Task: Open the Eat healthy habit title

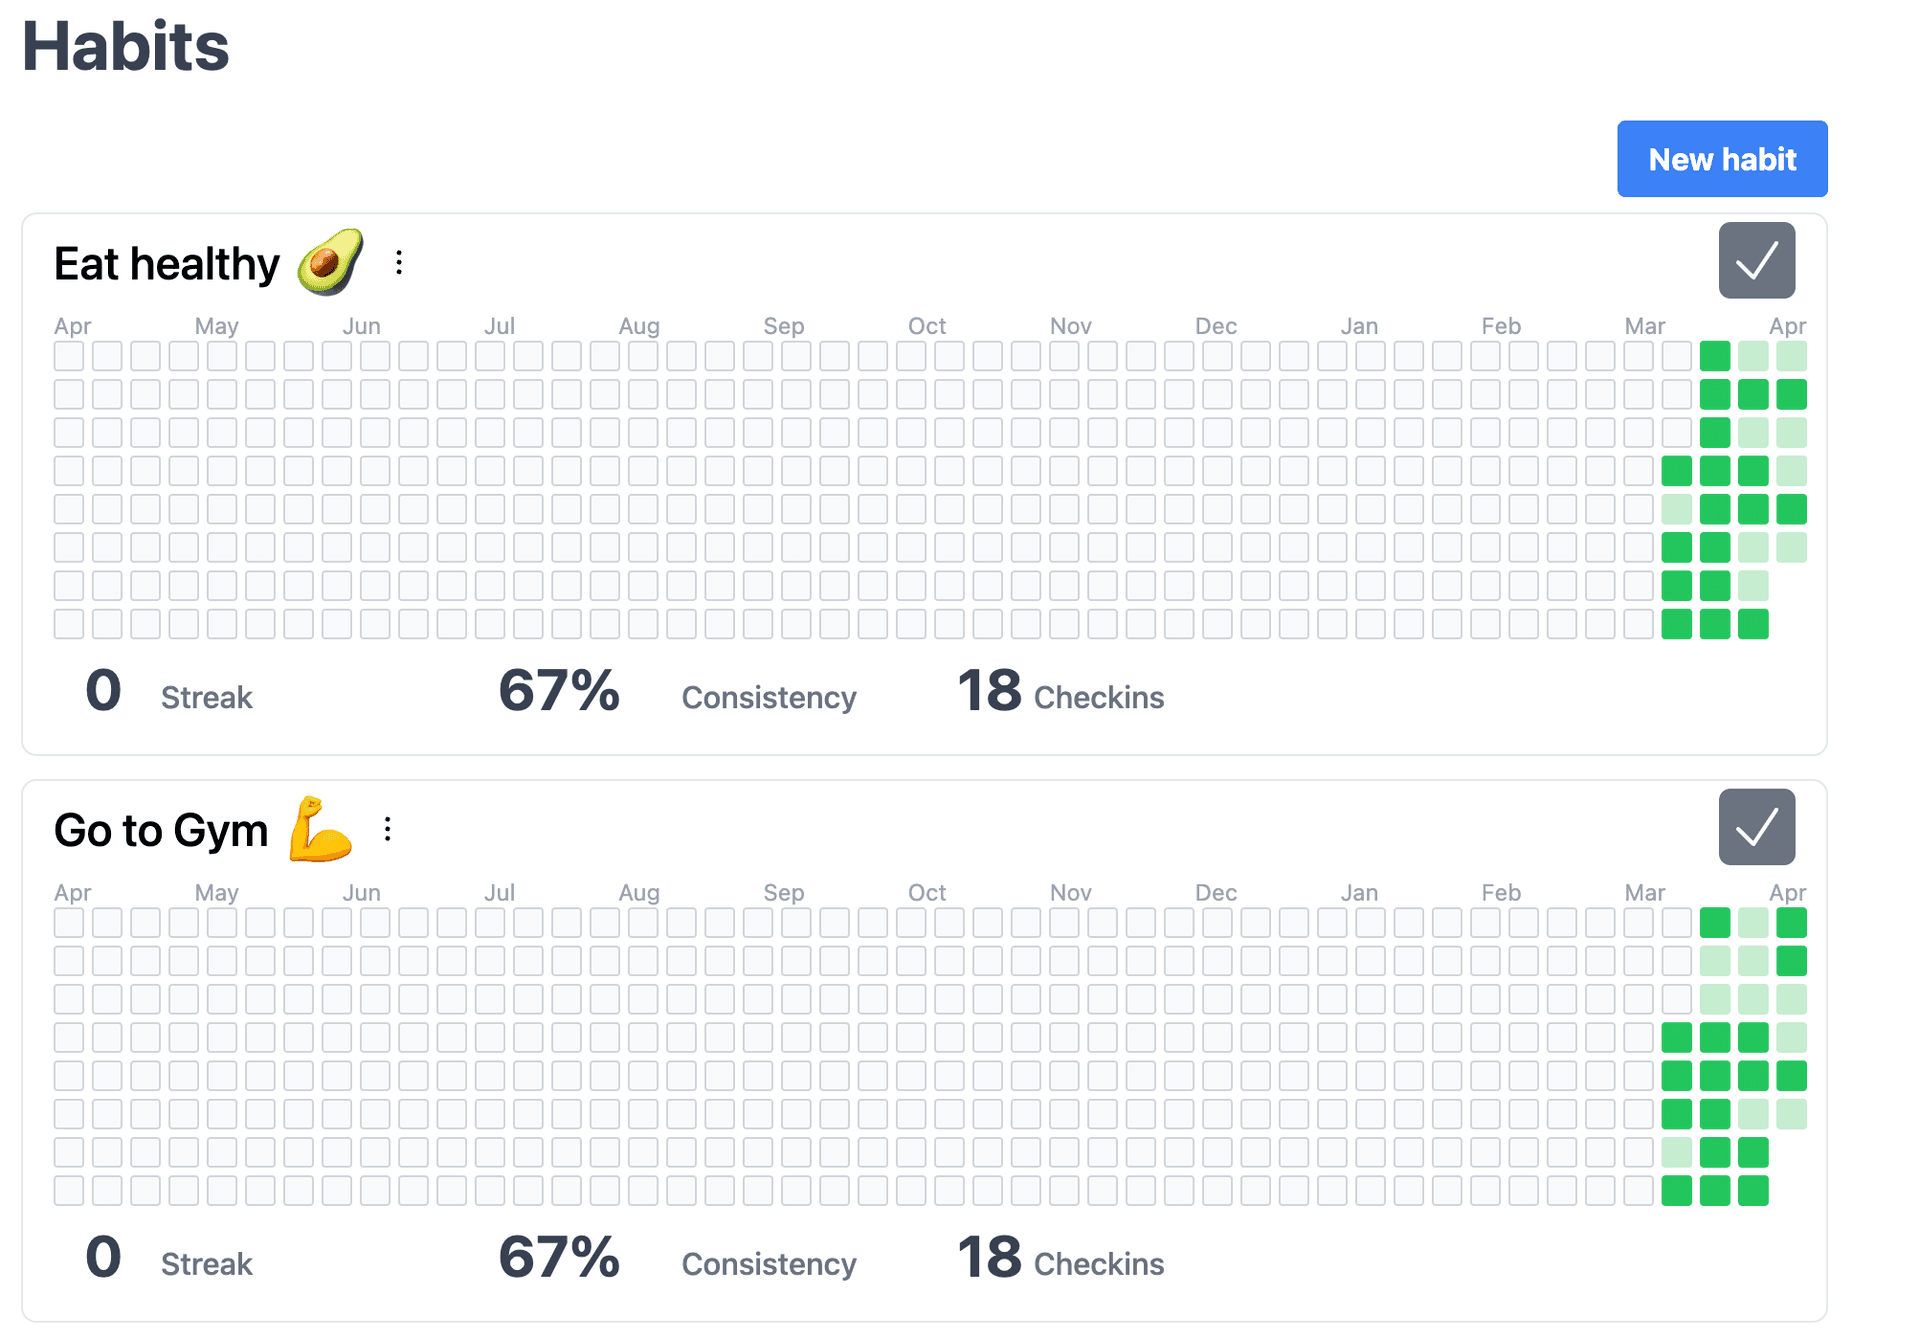Action: point(166,264)
